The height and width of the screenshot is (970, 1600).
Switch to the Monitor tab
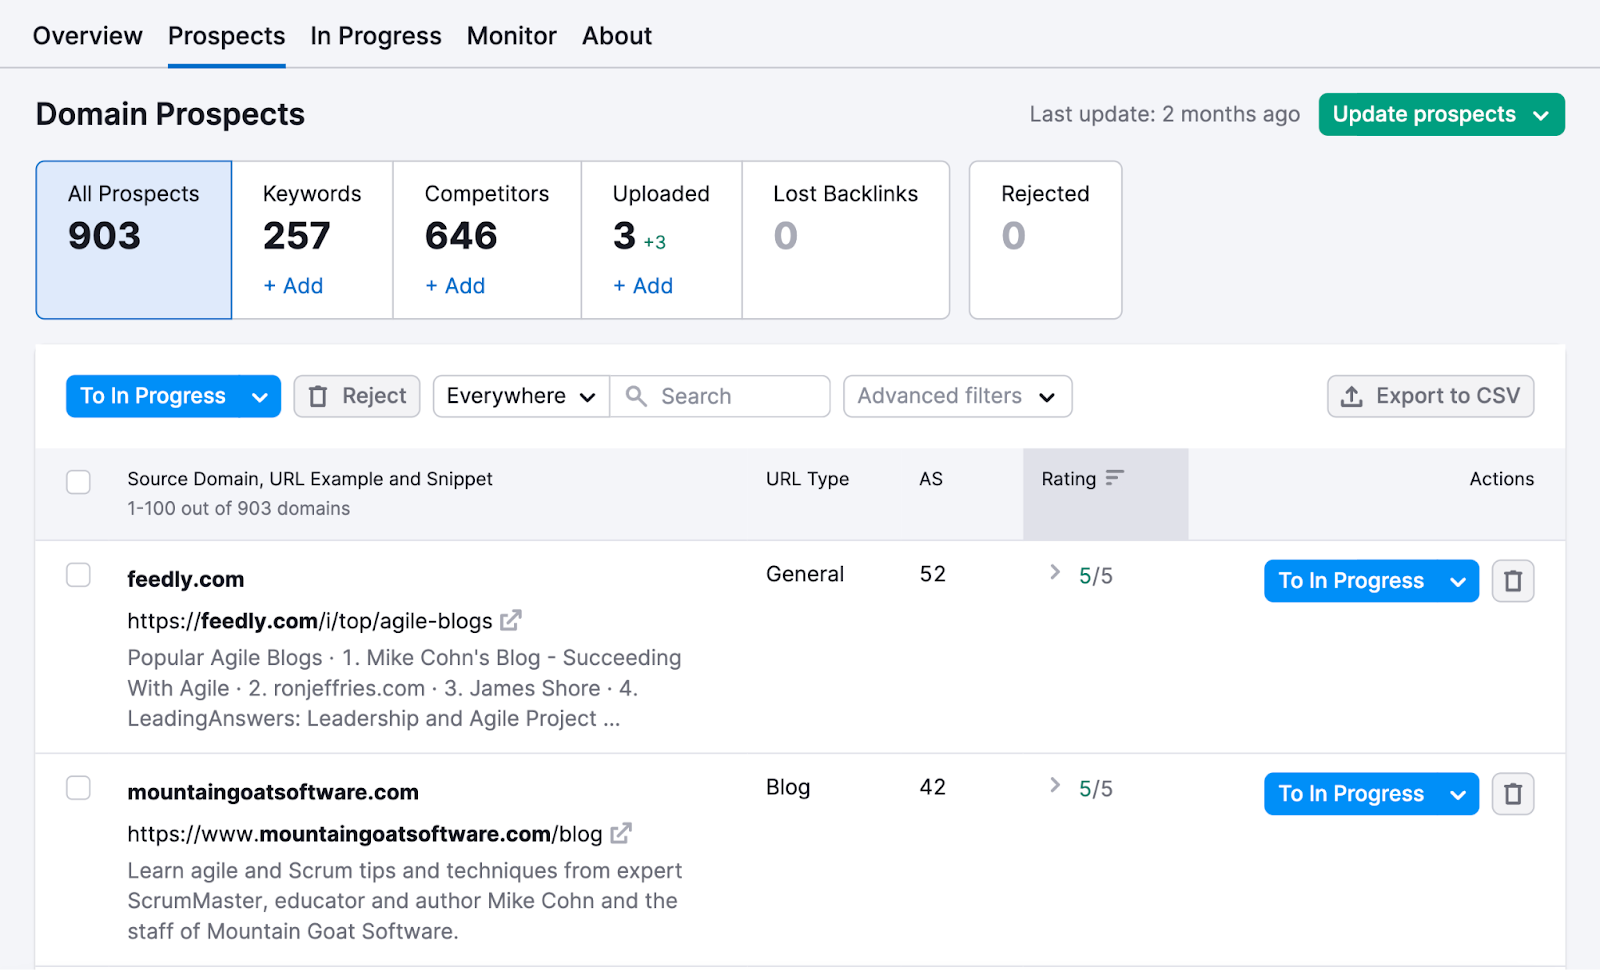511,35
